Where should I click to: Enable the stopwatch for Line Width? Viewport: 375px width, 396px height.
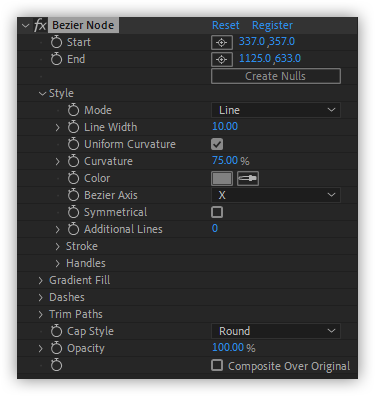73,127
